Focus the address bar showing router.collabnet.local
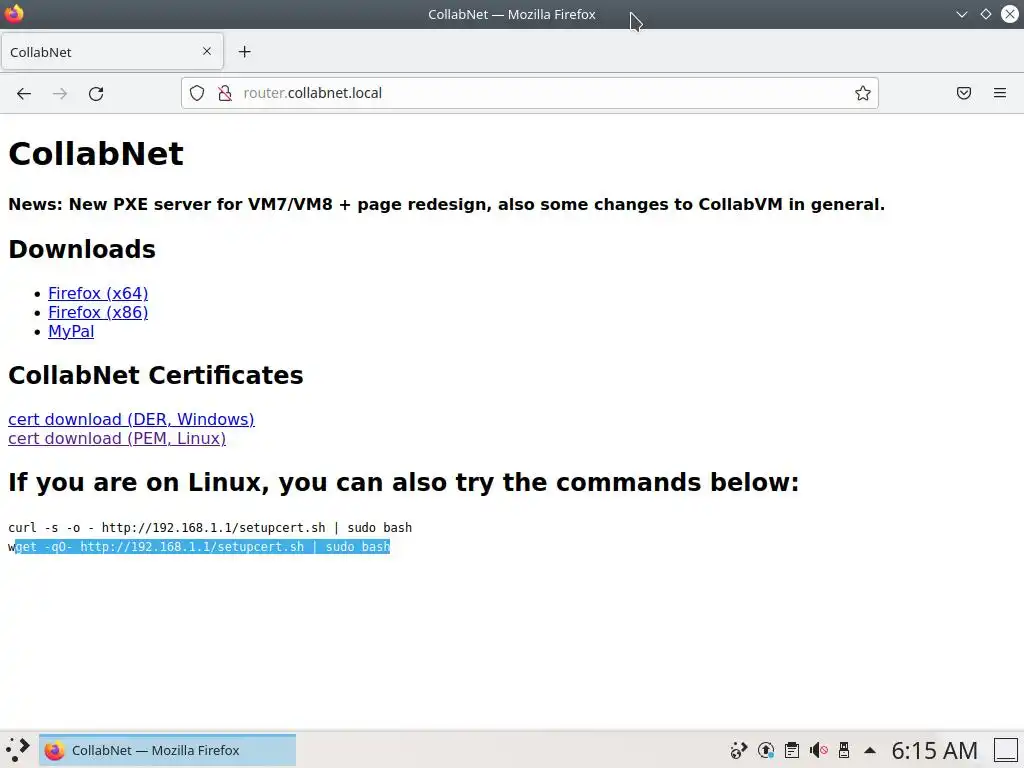Screen dimensions: 1024x768 pos(529,93)
